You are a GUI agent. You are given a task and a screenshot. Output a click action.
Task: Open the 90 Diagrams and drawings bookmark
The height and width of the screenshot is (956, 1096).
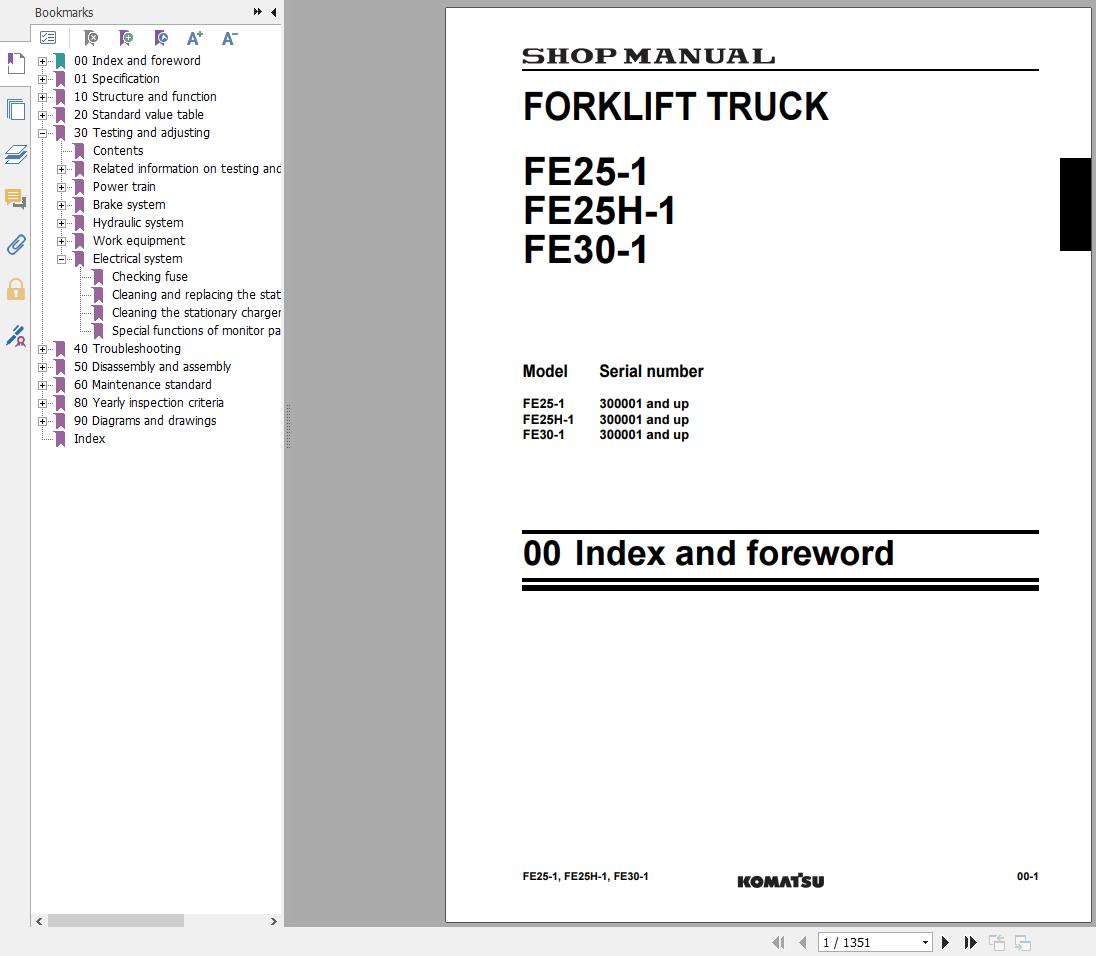click(146, 420)
